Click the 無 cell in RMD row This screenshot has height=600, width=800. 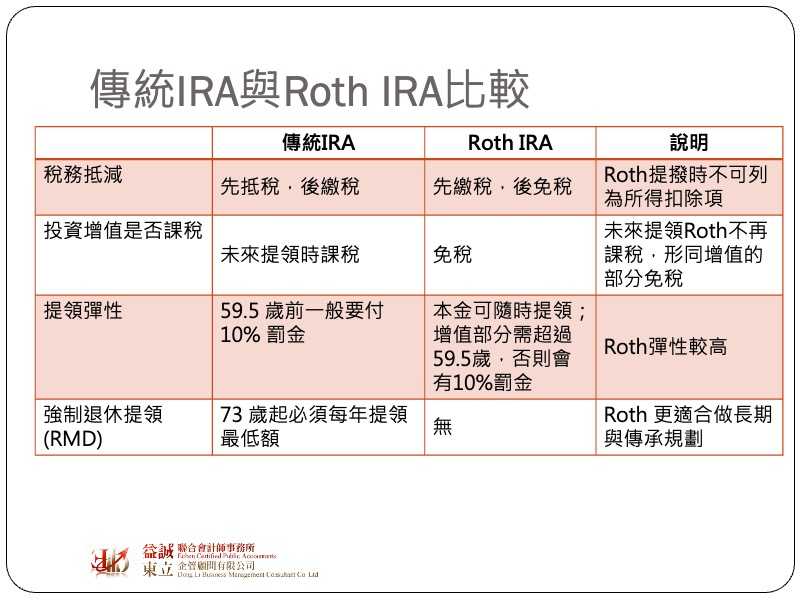click(443, 427)
